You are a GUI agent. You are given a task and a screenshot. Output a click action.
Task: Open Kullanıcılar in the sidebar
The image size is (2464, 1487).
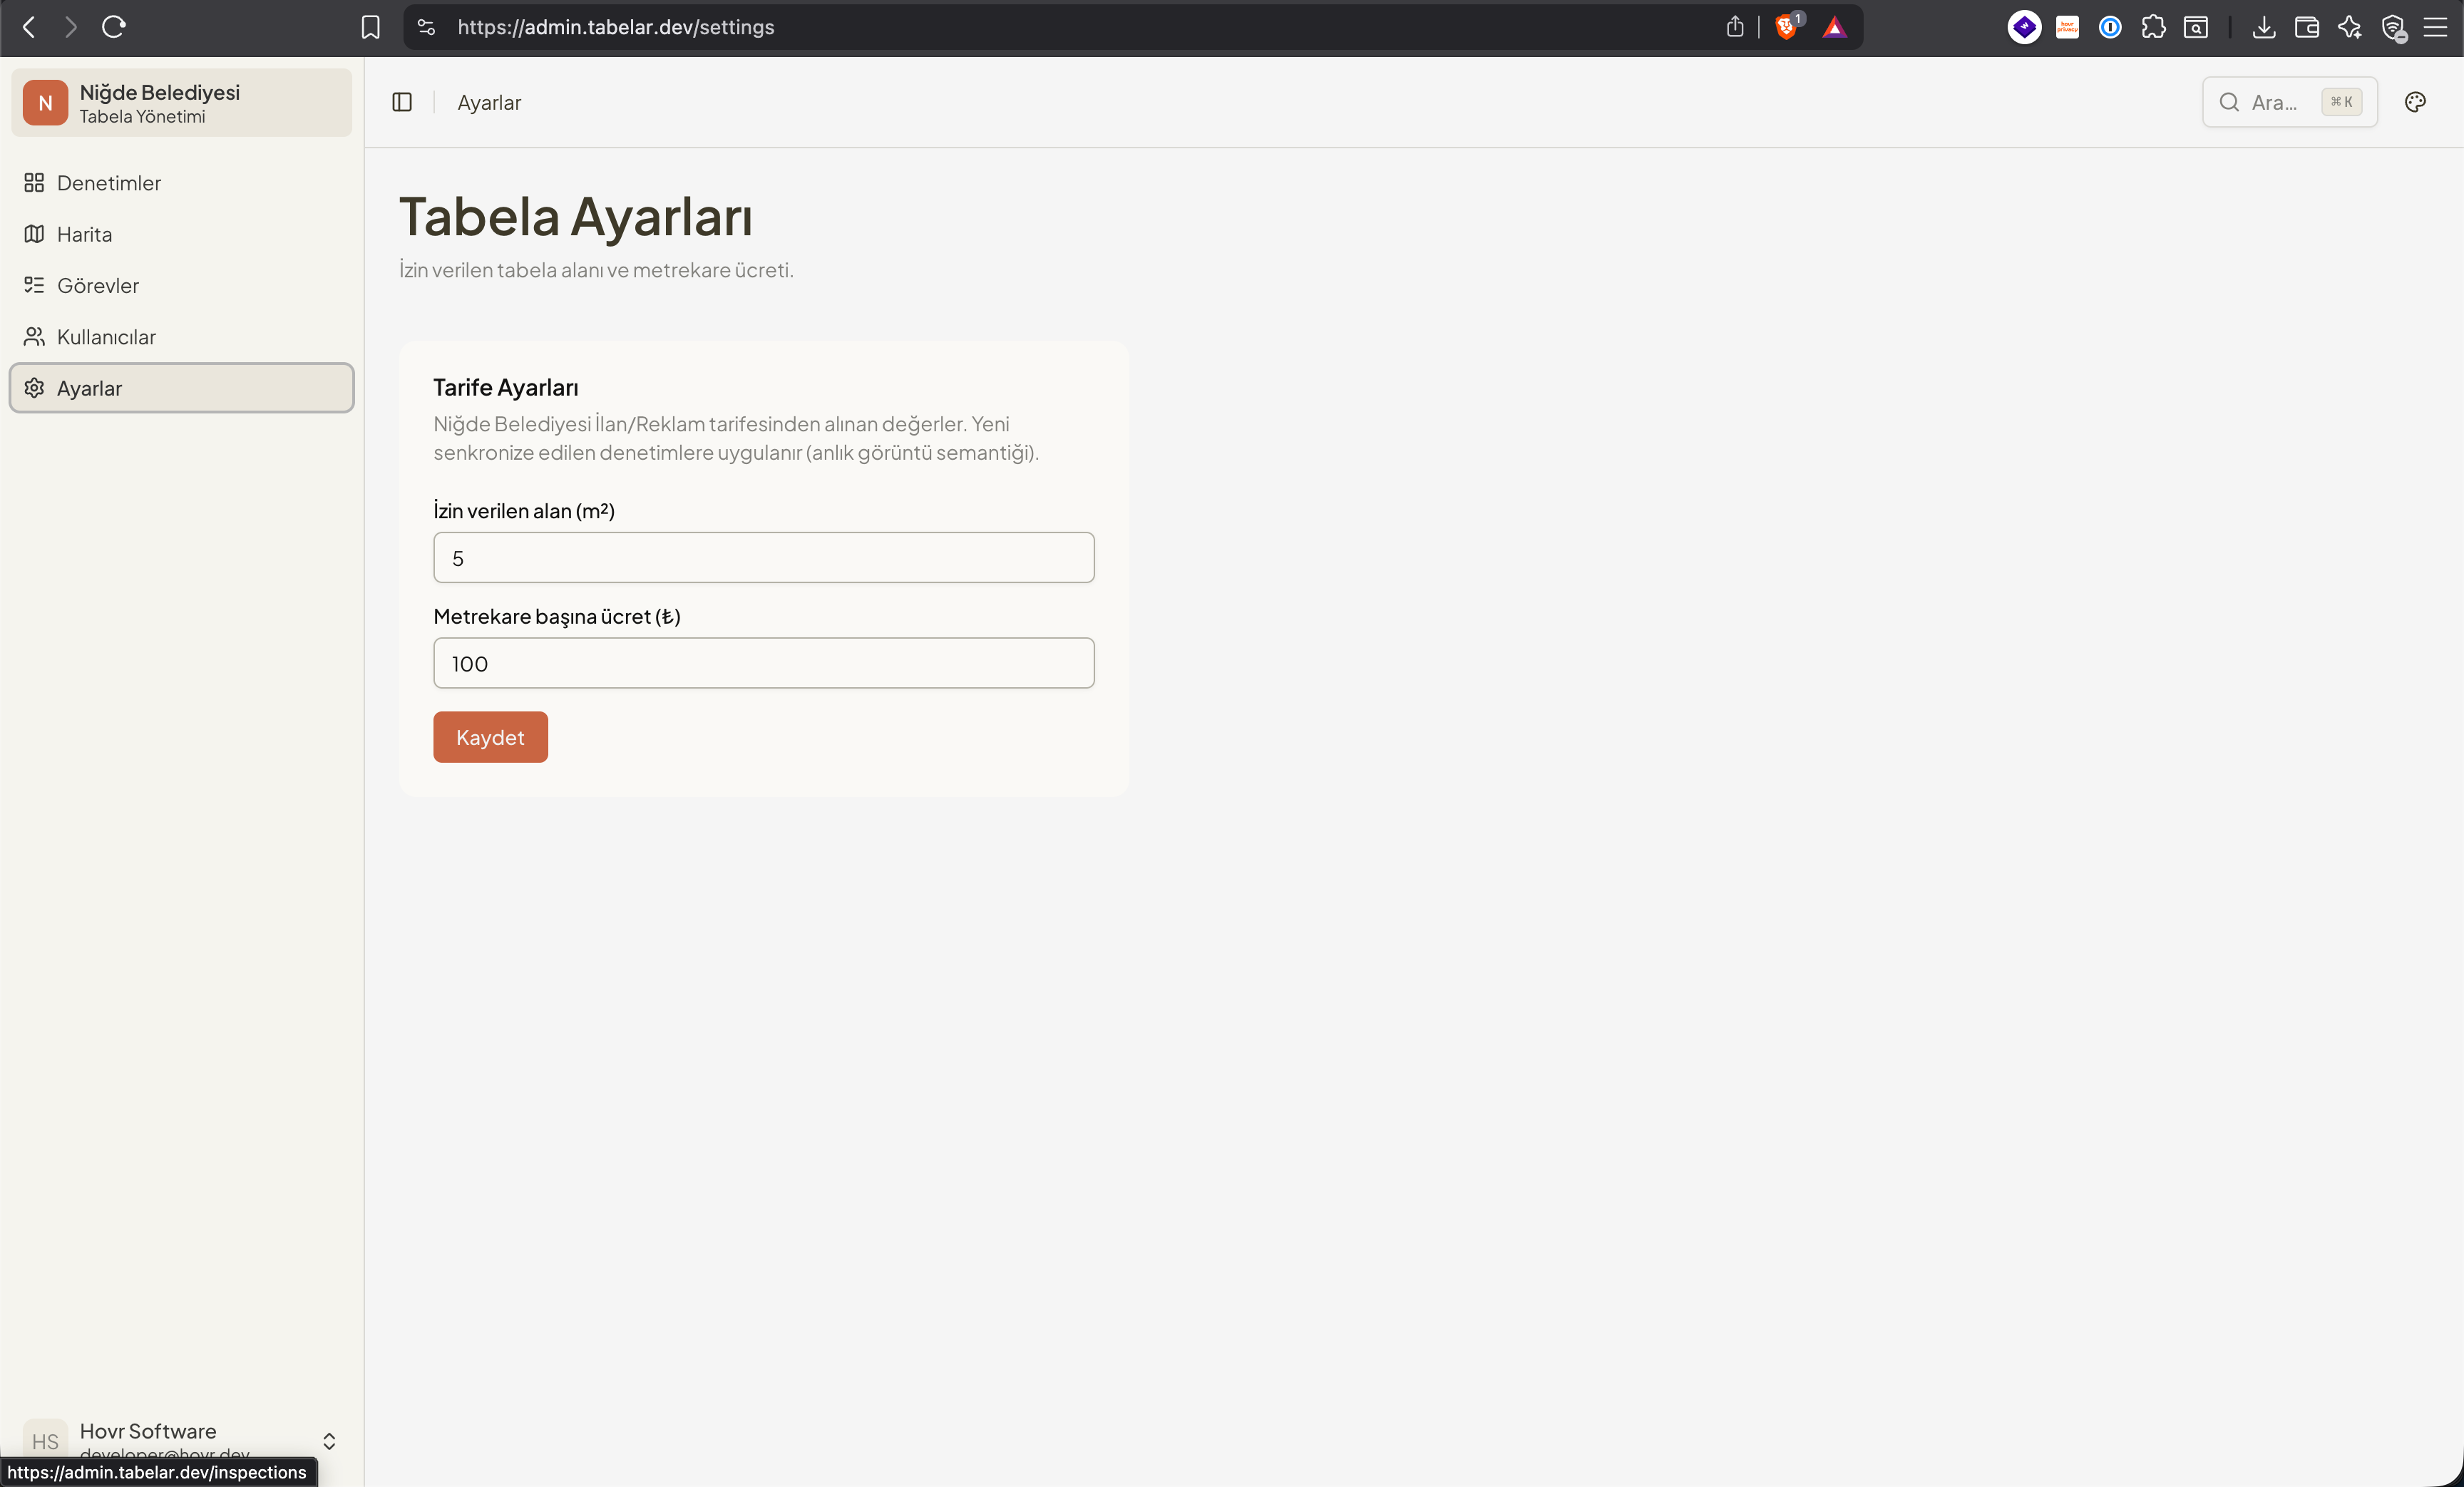click(181, 337)
